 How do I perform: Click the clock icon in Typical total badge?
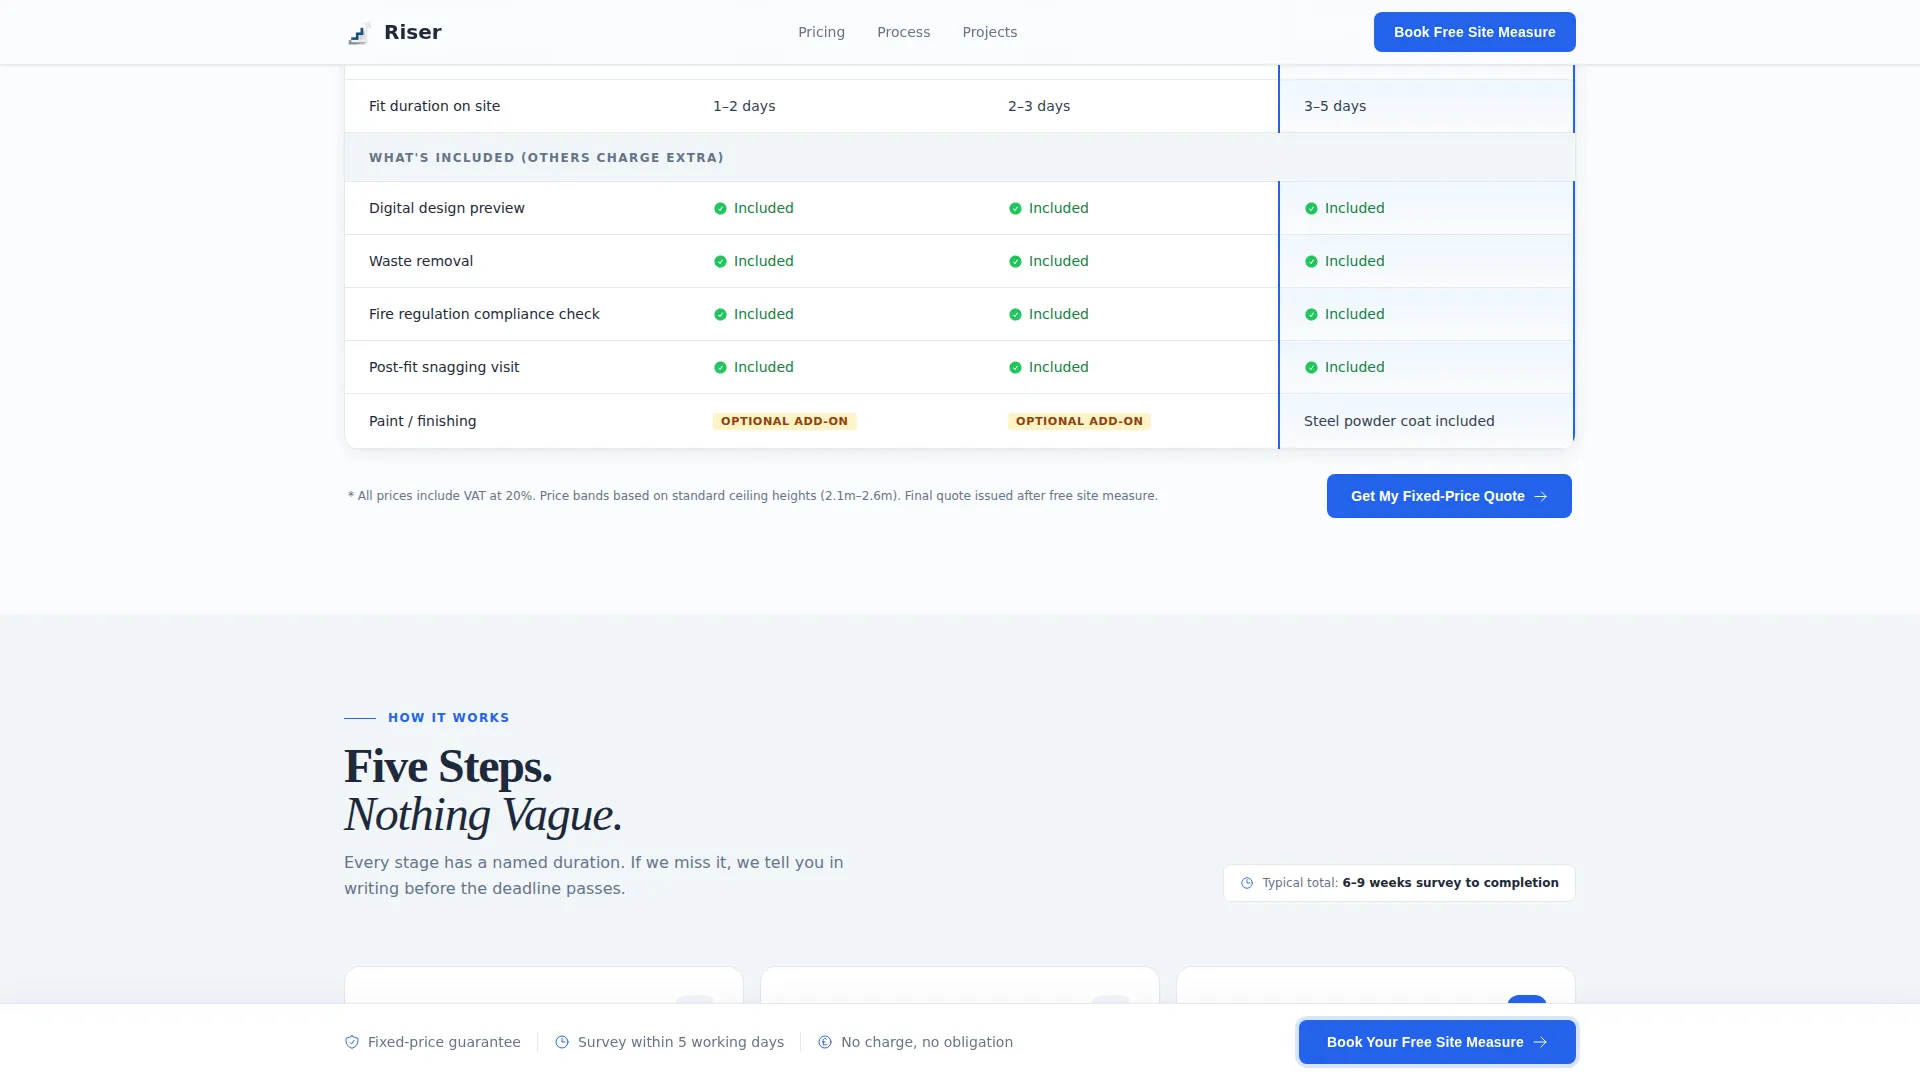[1247, 883]
